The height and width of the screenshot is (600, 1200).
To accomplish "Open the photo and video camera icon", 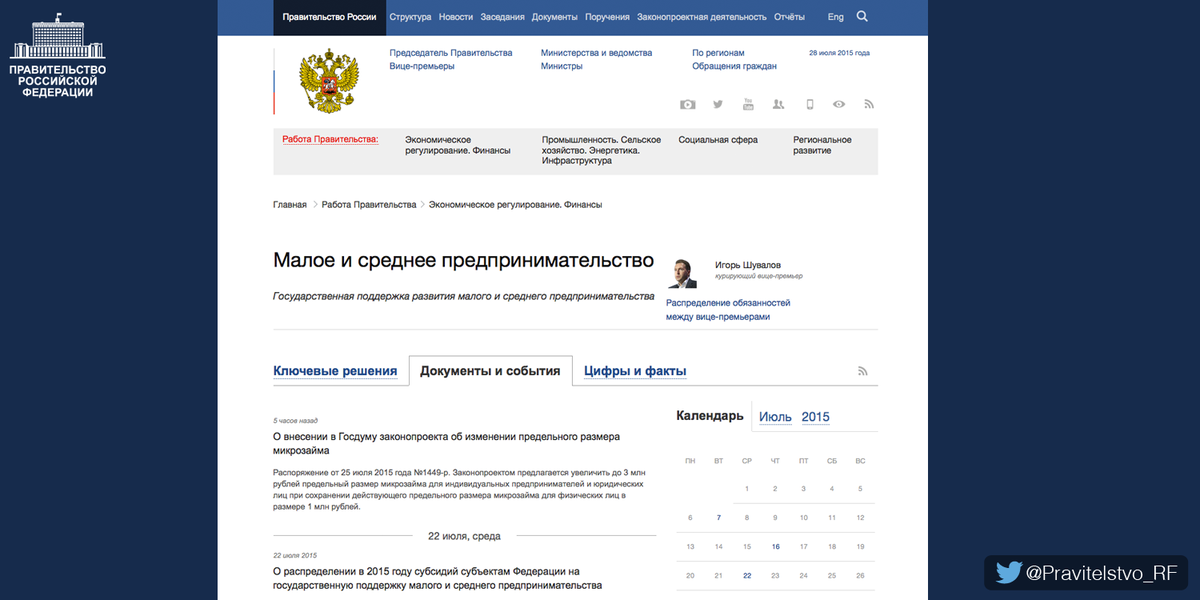I will click(687, 104).
